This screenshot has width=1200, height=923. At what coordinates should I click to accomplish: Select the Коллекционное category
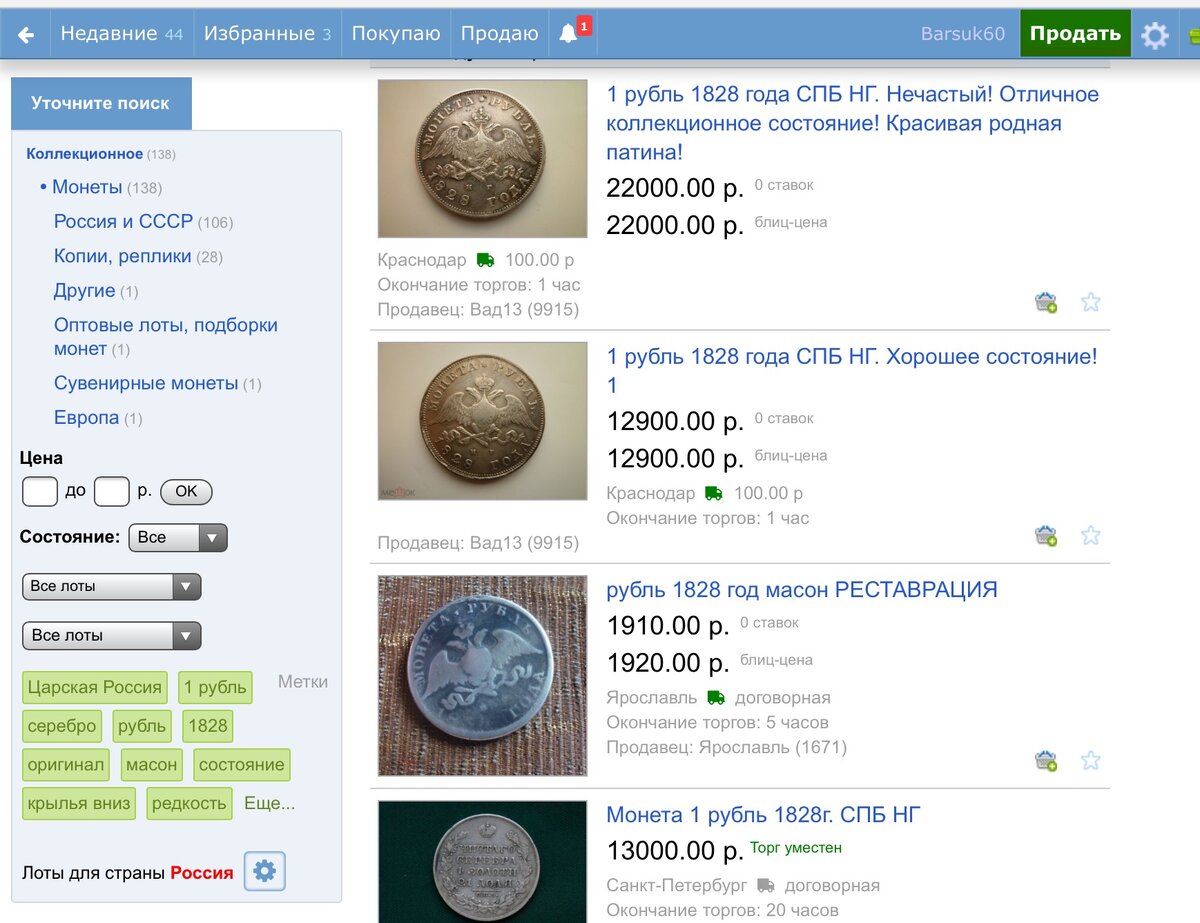[x=85, y=154]
